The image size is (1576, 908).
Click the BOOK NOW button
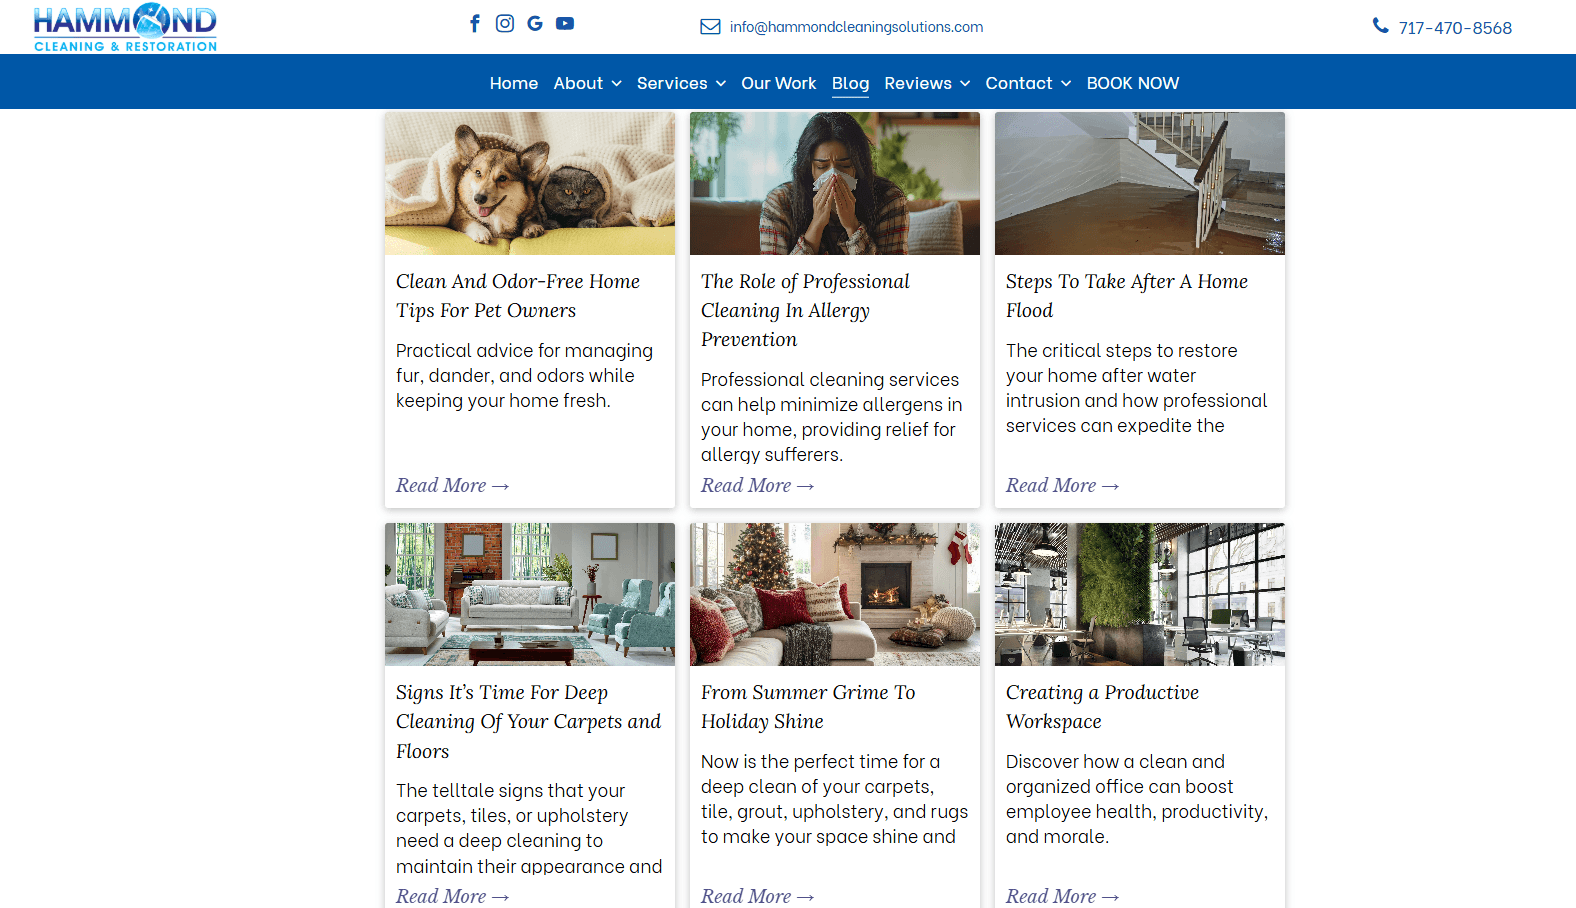point(1132,83)
